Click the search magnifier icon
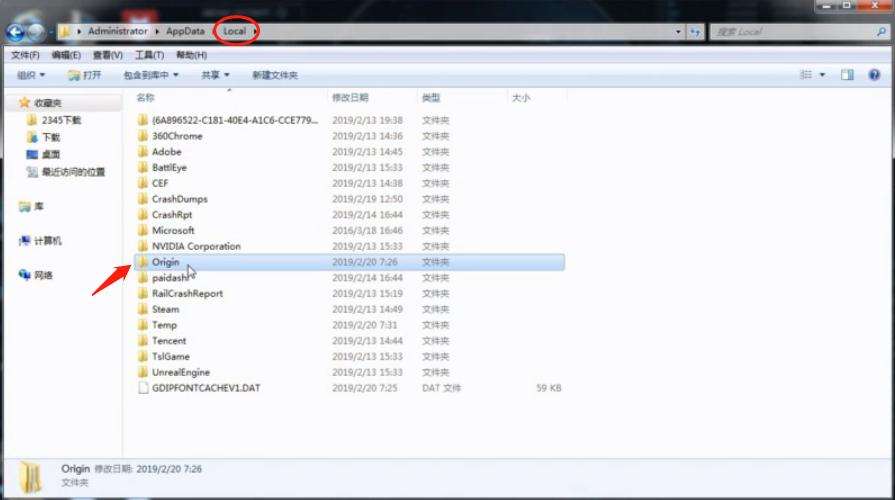 coord(881,32)
